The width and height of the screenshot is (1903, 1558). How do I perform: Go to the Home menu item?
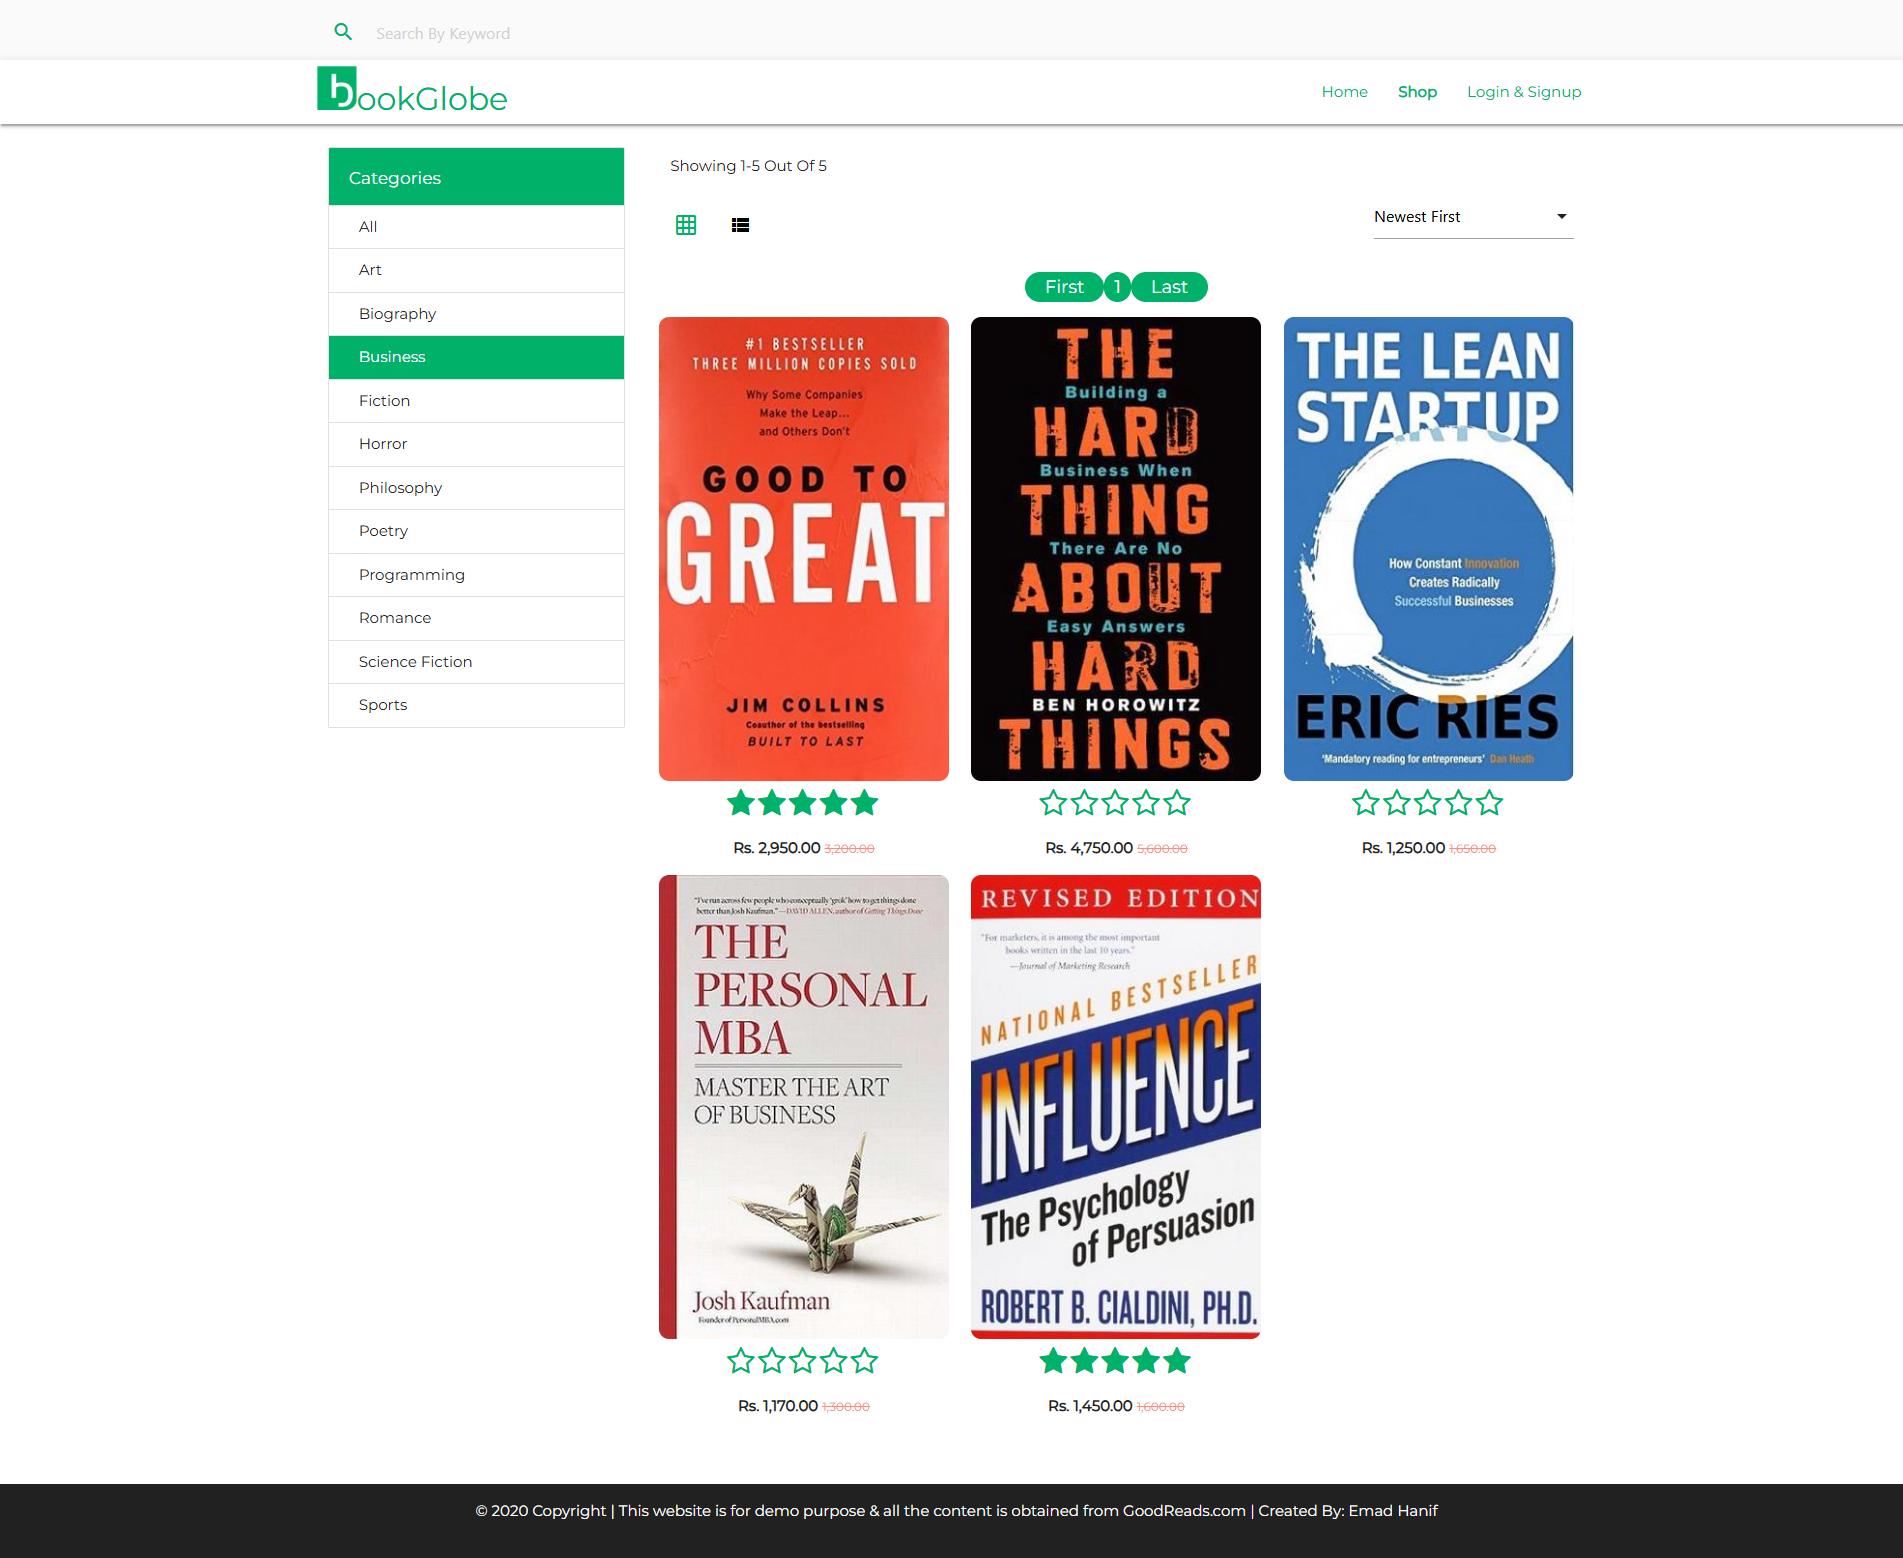[1344, 91]
